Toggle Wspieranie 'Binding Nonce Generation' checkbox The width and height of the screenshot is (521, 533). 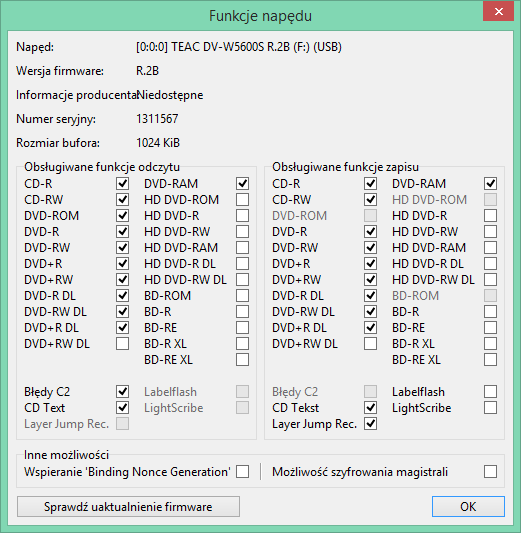coord(242,471)
